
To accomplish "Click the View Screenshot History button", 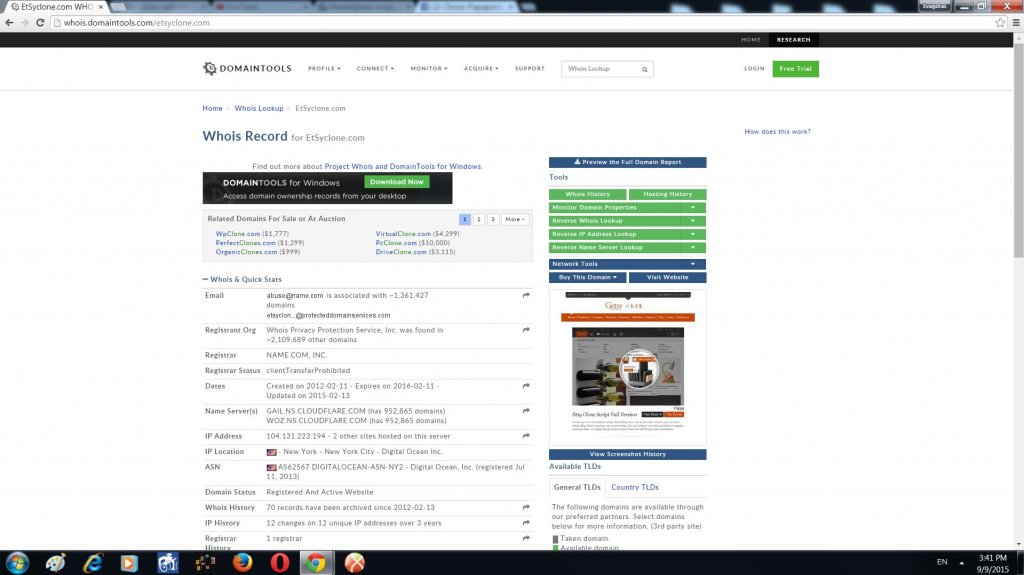I will tap(627, 454).
